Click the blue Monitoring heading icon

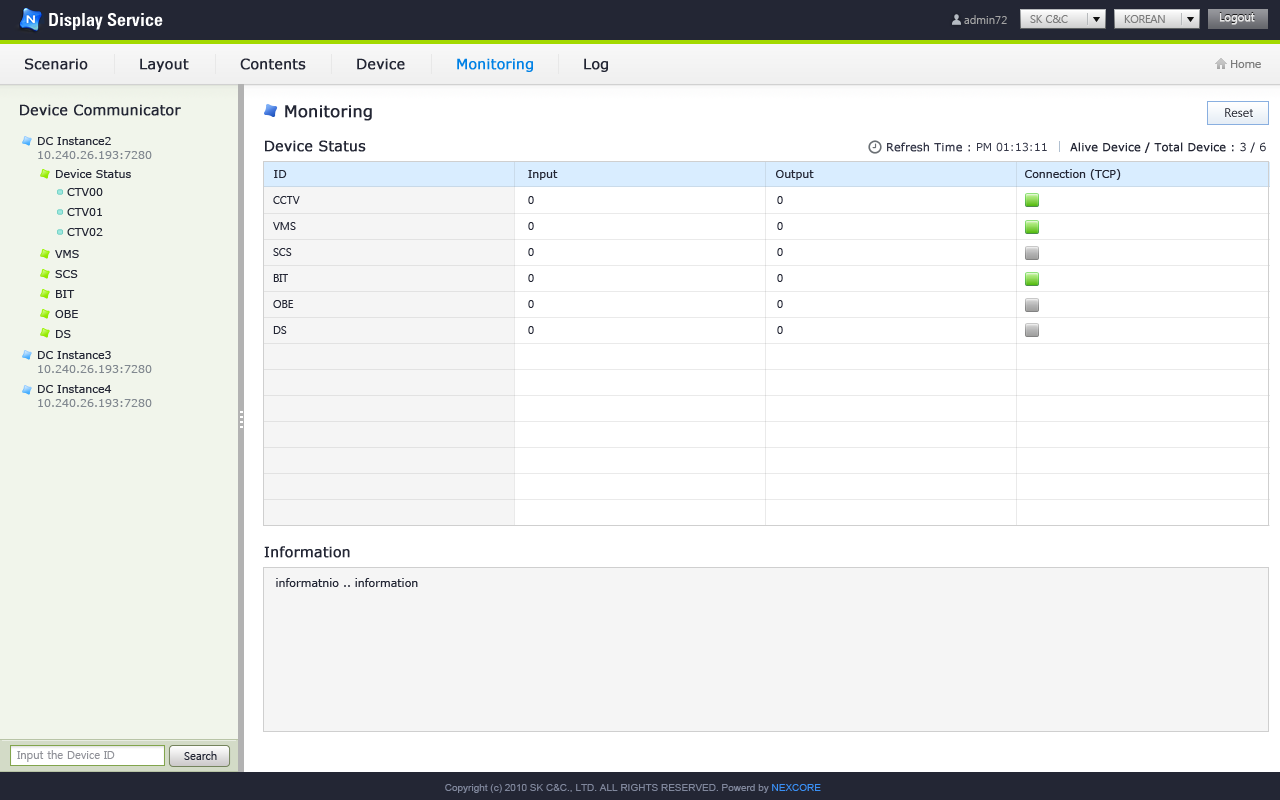270,111
